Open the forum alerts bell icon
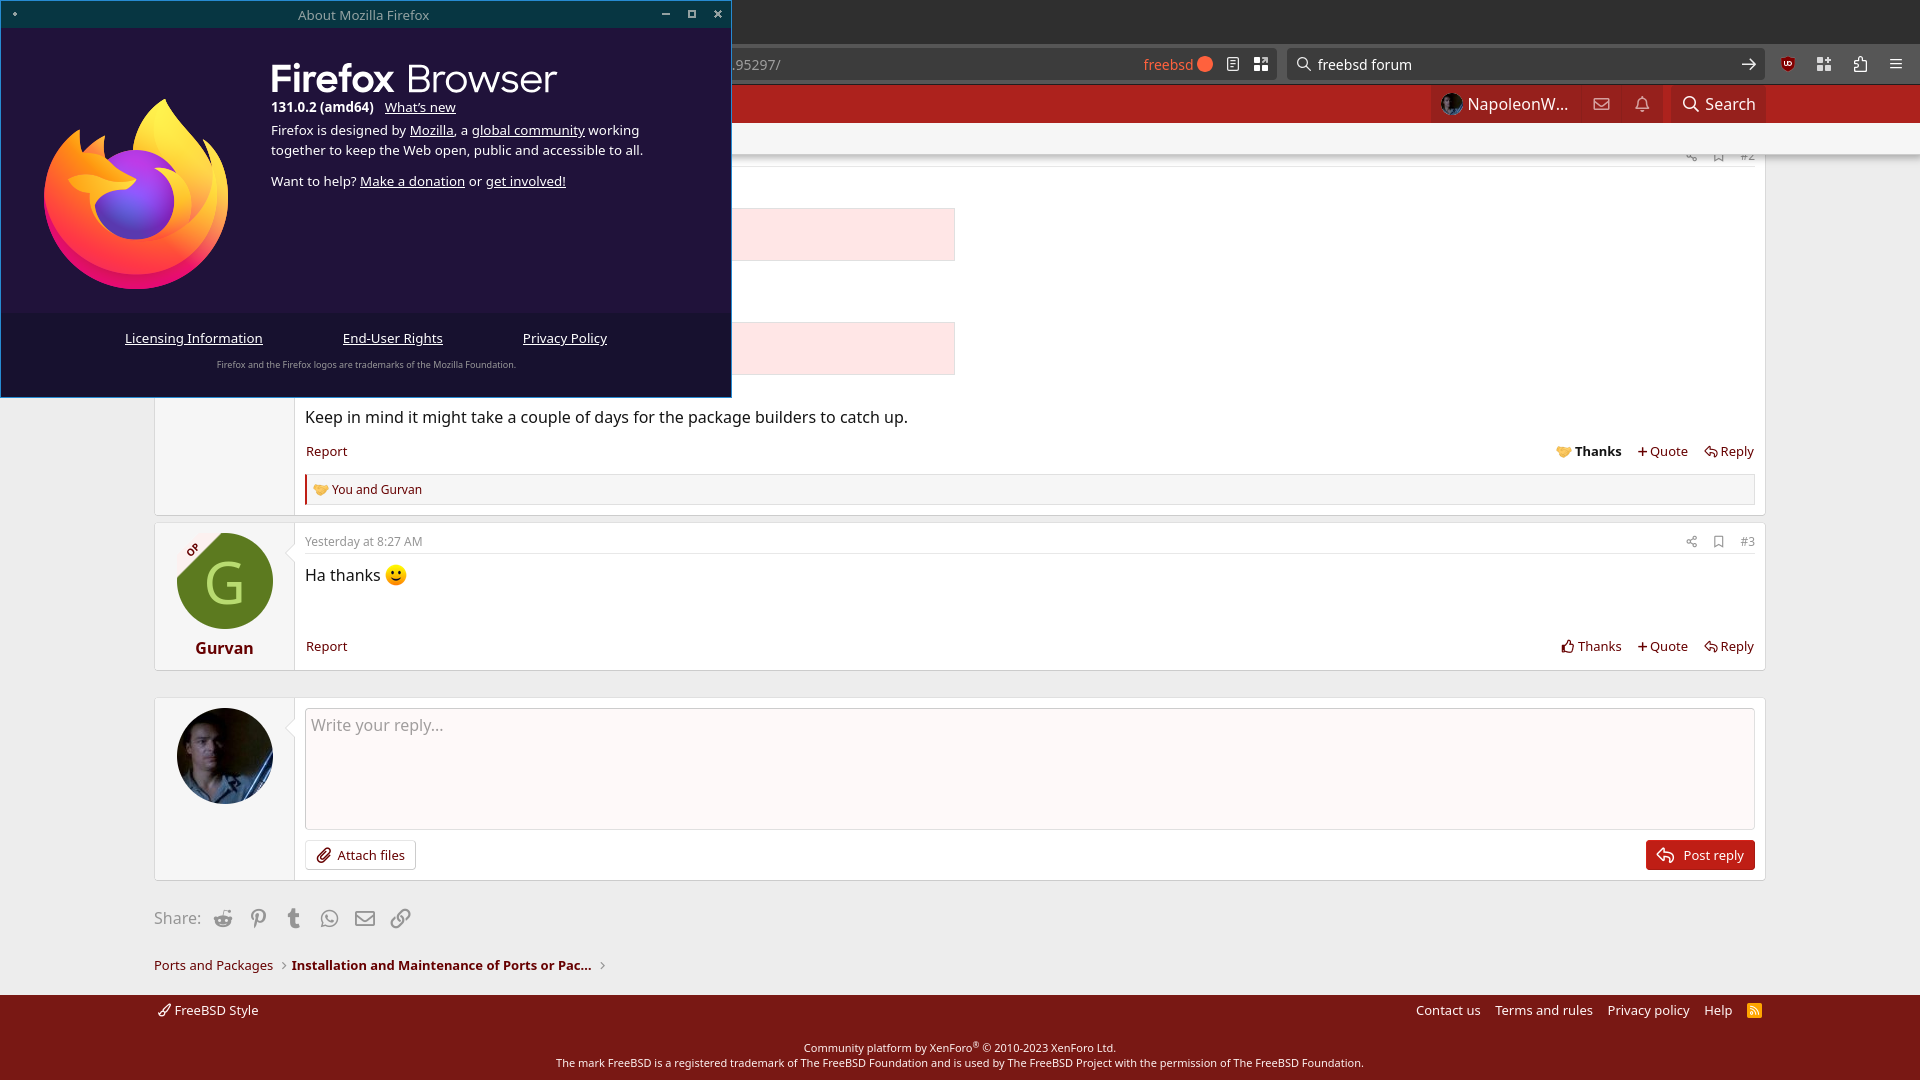Screen dimensions: 1920x1080 tap(1642, 104)
